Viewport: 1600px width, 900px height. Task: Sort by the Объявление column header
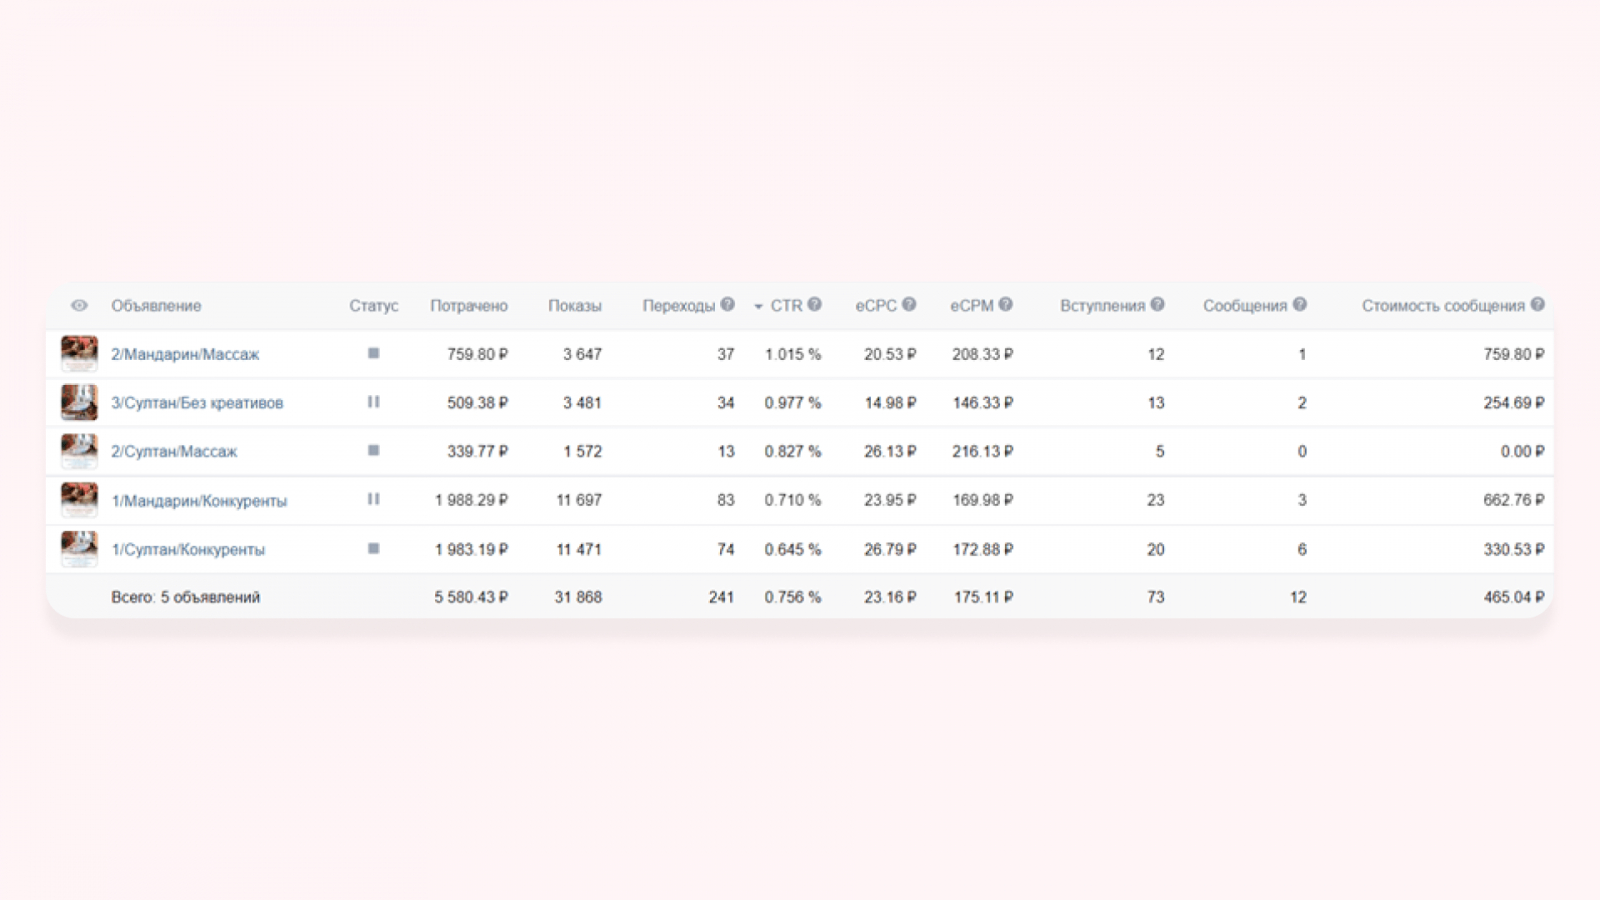[156, 306]
